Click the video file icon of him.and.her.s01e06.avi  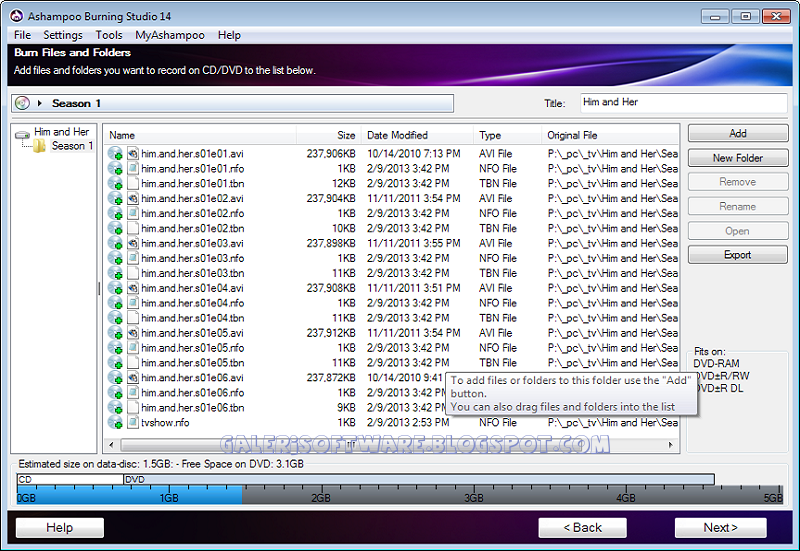(x=133, y=378)
